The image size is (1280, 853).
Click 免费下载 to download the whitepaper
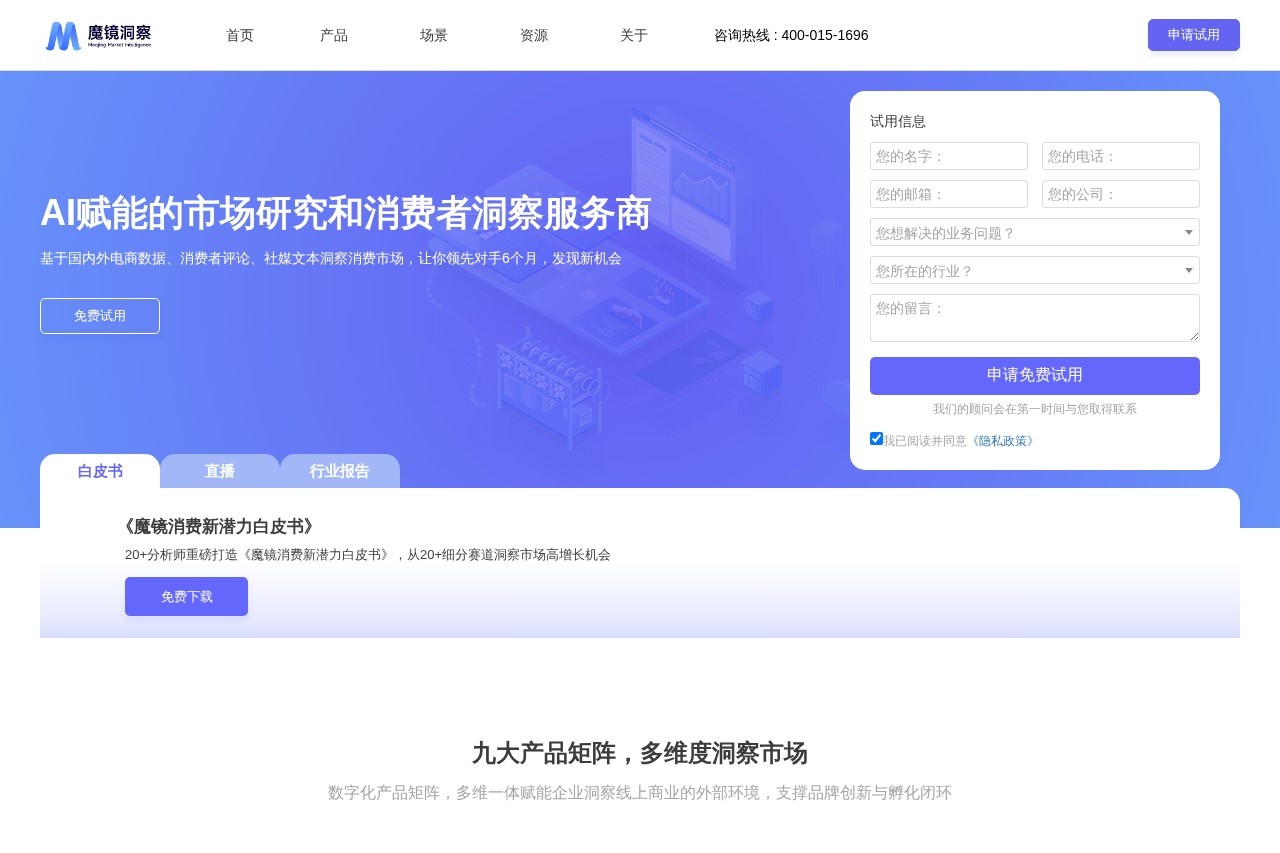(x=186, y=596)
